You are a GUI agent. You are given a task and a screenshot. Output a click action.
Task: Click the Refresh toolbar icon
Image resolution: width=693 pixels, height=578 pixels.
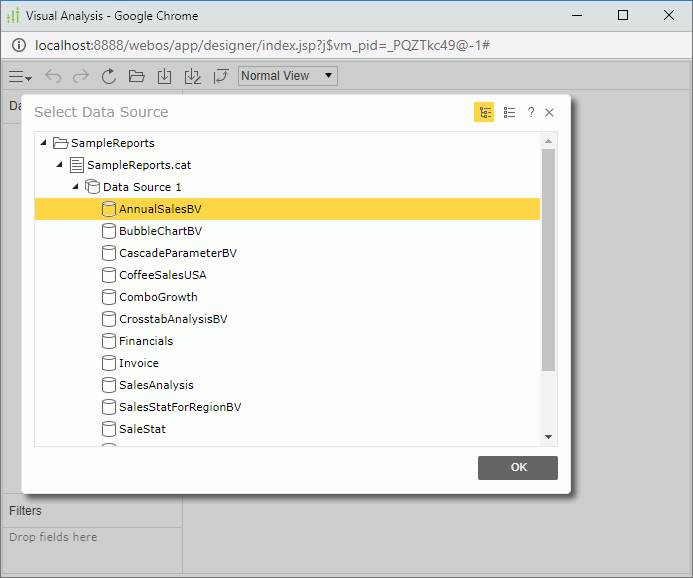(x=109, y=76)
